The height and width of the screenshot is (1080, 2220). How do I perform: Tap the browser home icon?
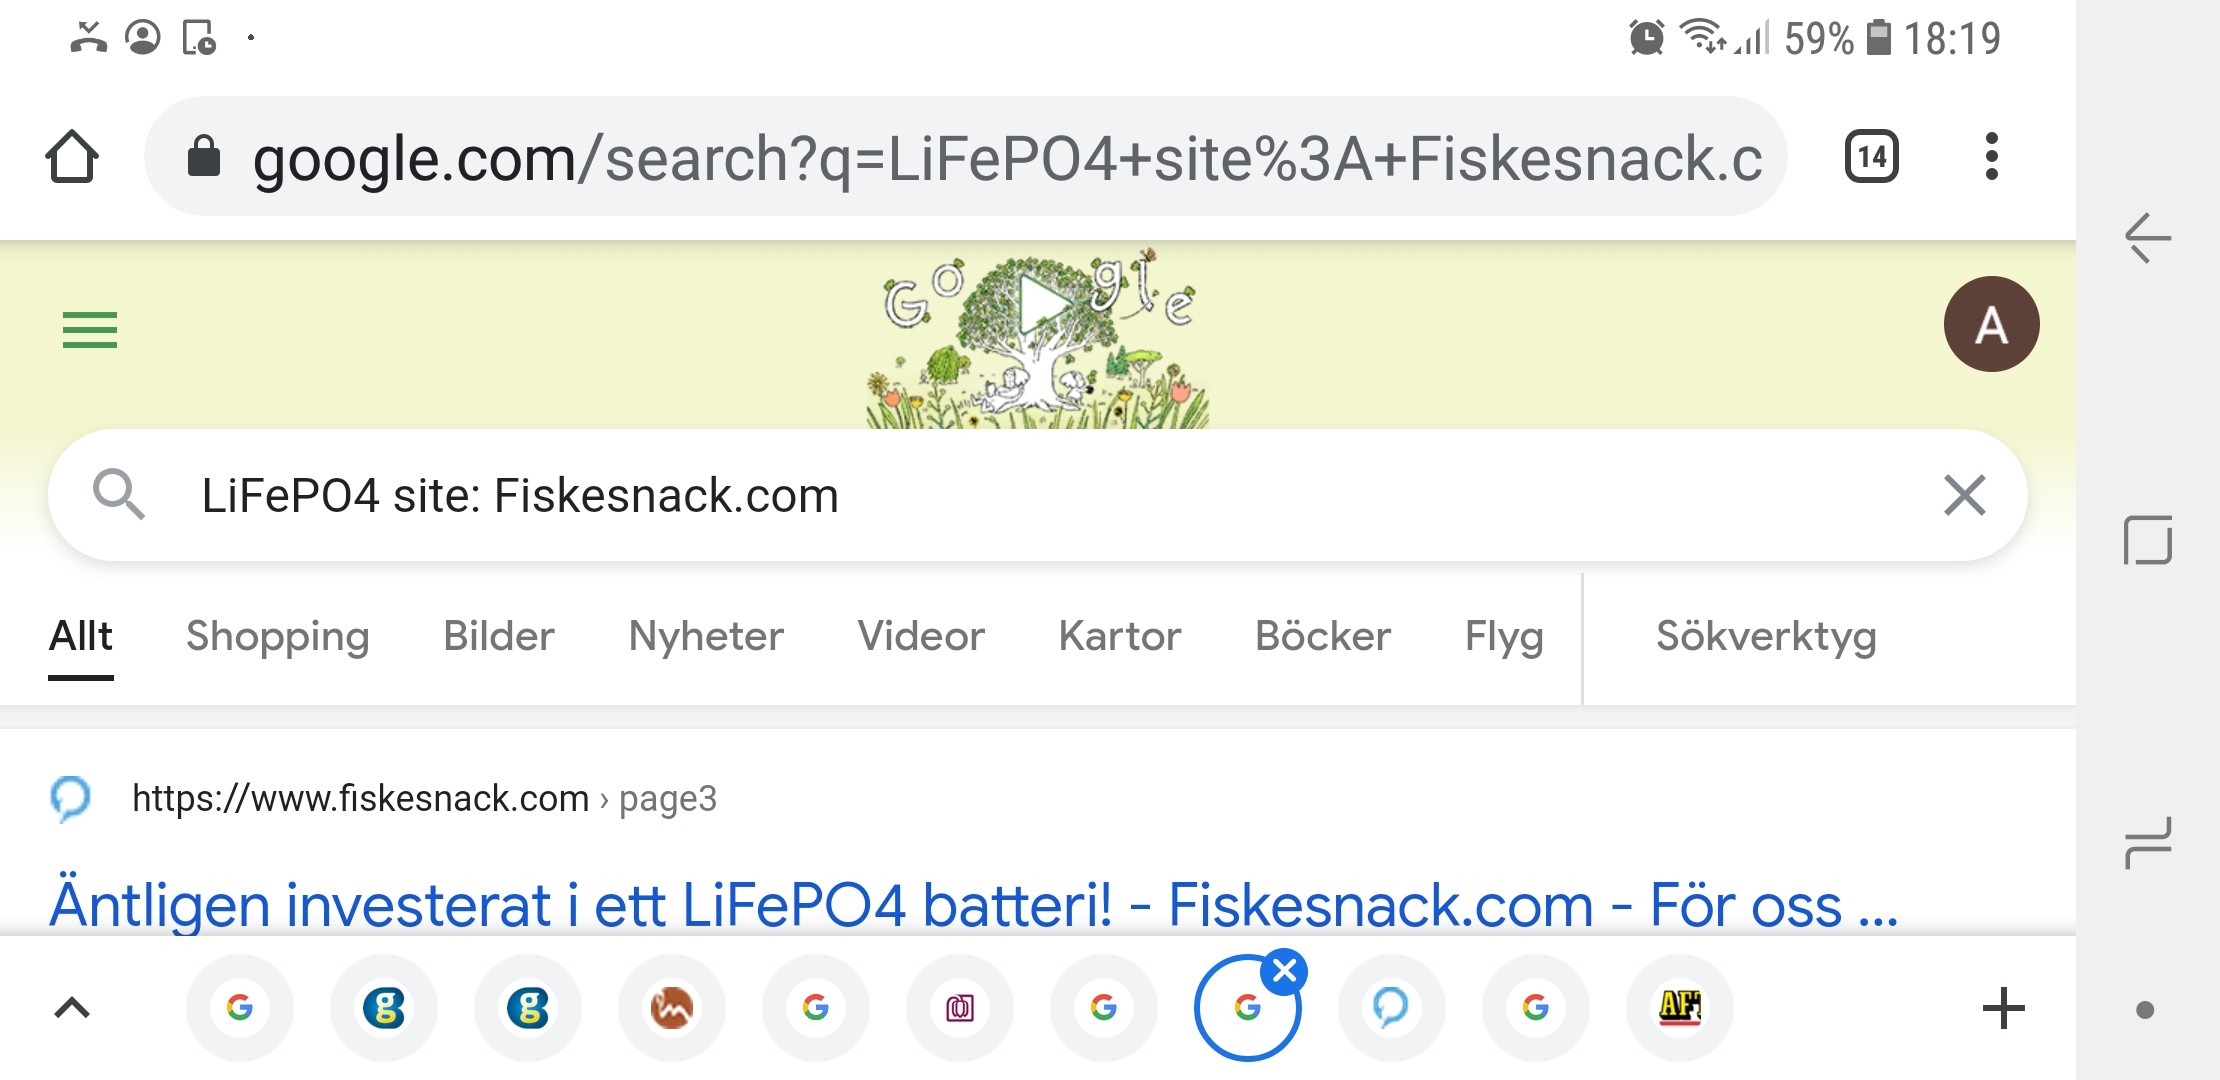(x=72, y=157)
